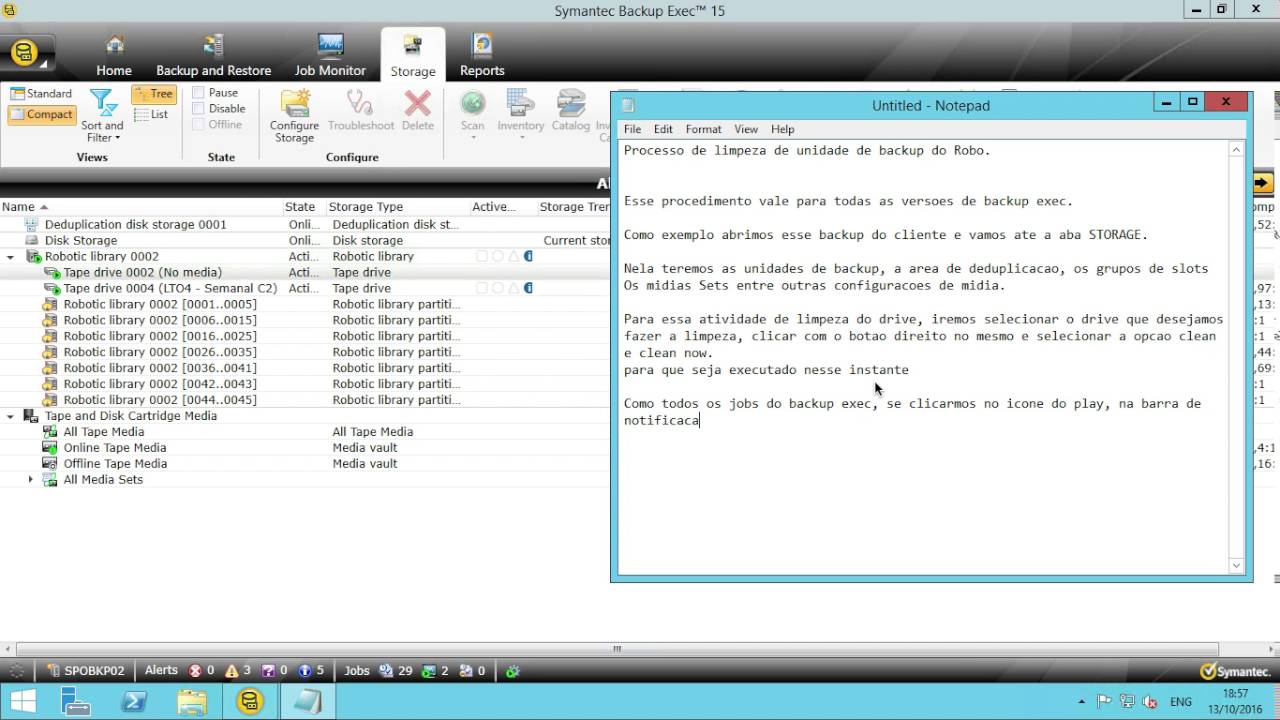The height and width of the screenshot is (720, 1280).
Task: Select List view mode
Action: point(152,114)
